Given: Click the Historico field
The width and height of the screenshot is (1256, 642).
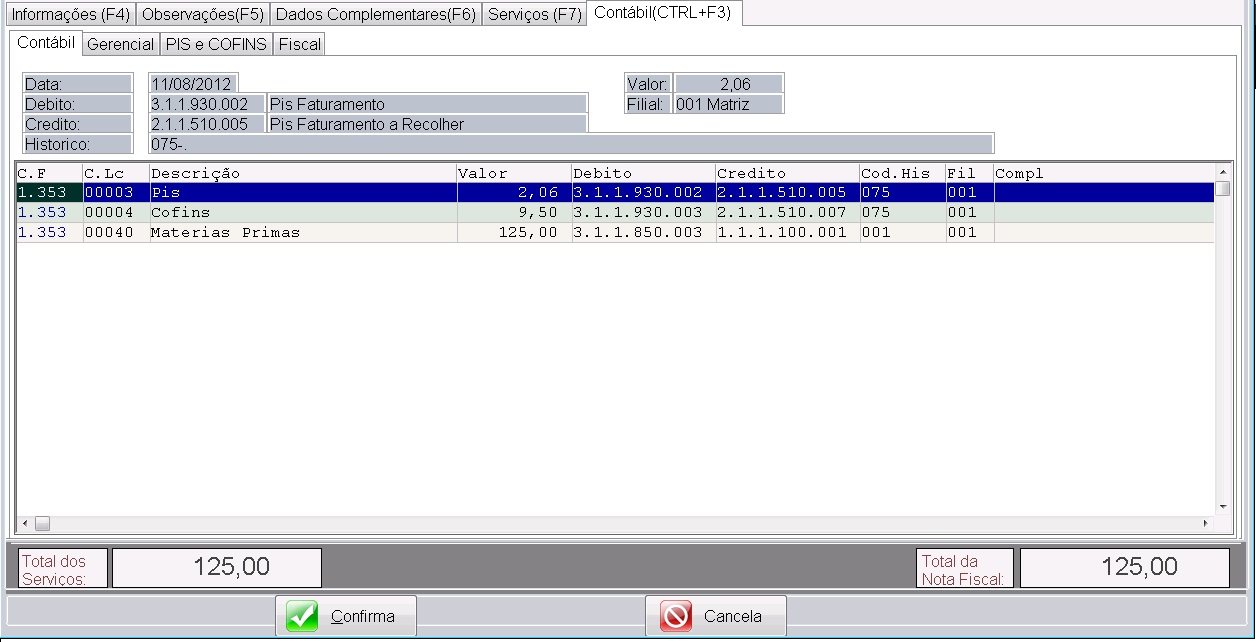Looking at the screenshot, I should (x=570, y=144).
